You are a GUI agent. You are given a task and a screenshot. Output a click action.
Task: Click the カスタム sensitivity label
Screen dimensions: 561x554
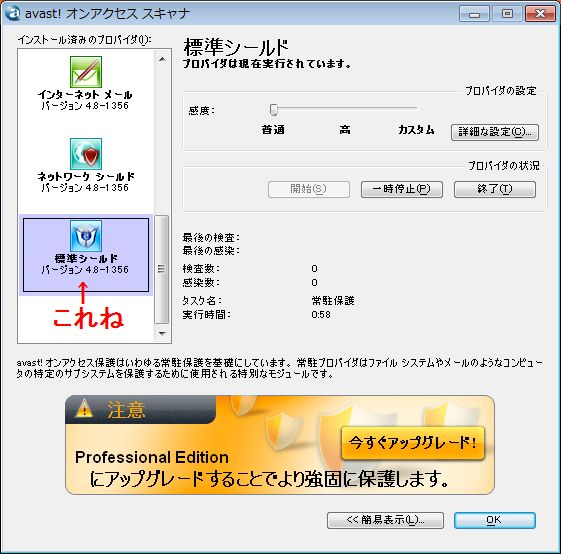[x=416, y=130]
